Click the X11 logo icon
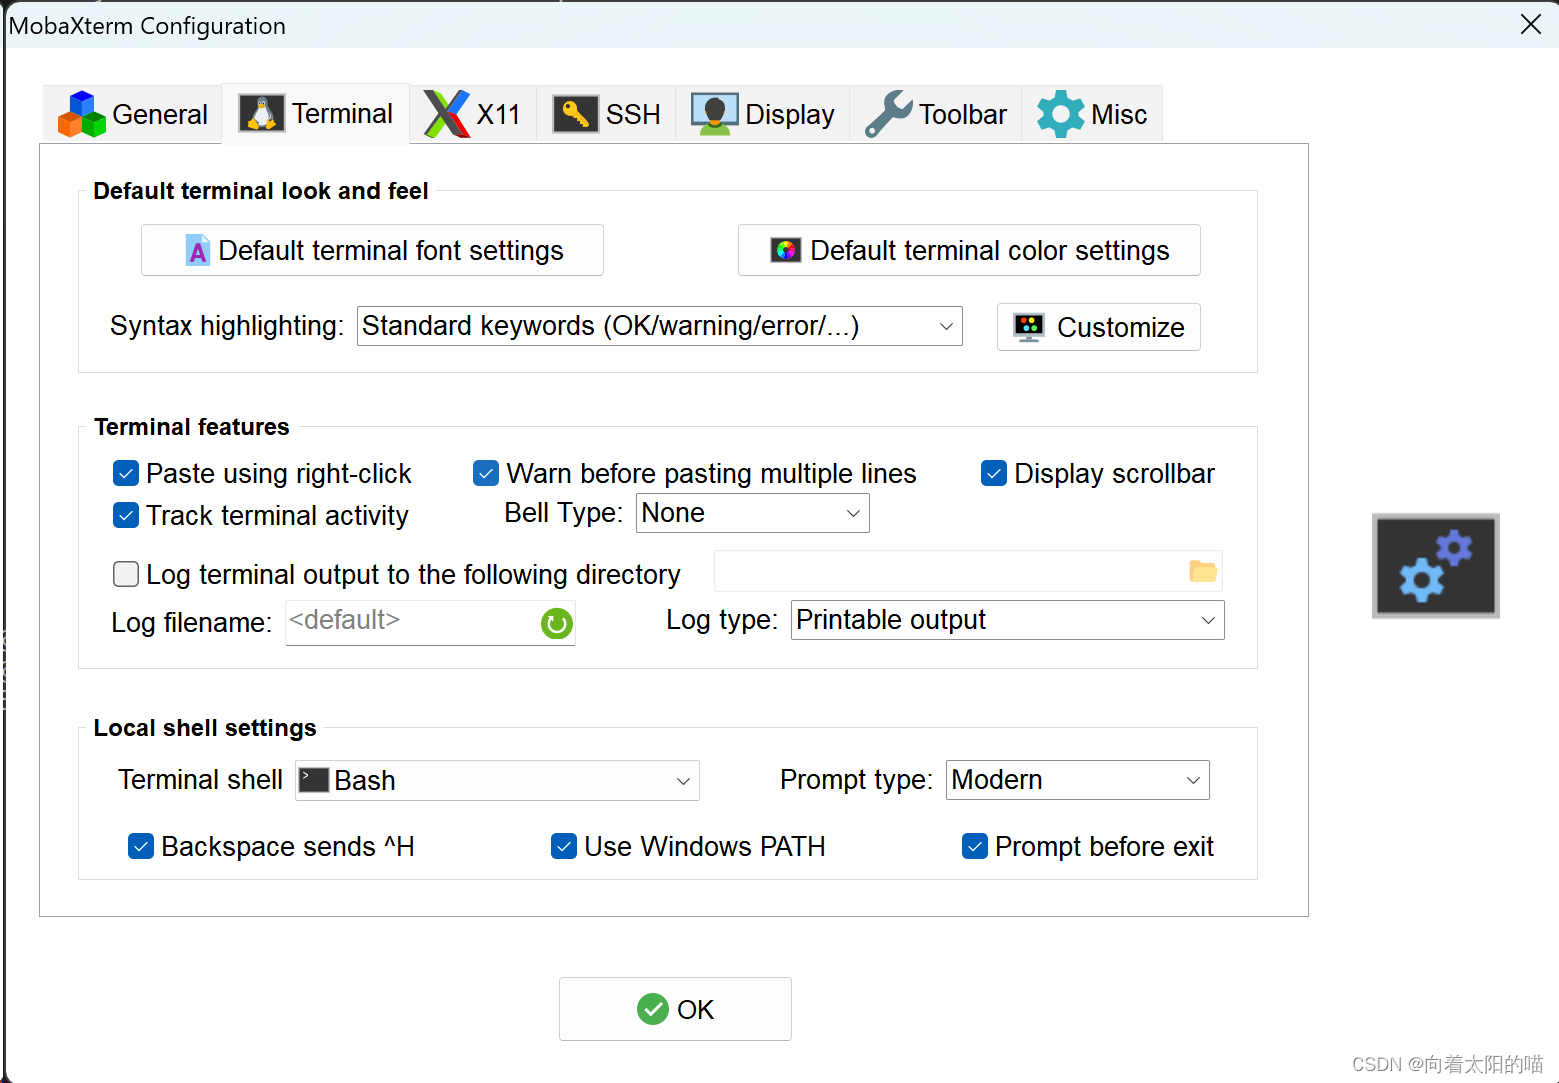This screenshot has width=1559, height=1083. [x=446, y=114]
